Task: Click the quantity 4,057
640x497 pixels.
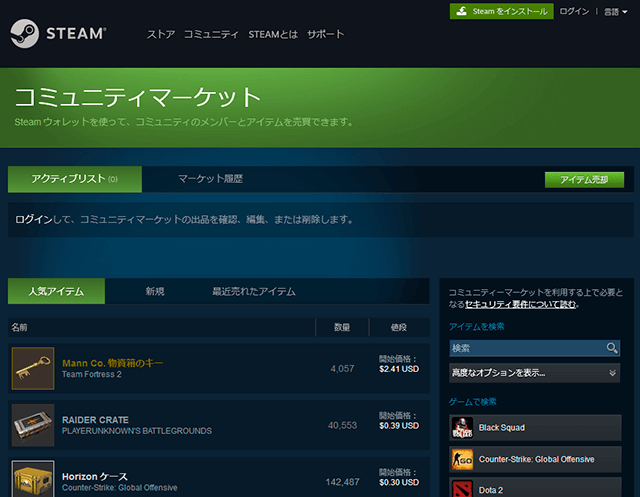Action: tap(342, 368)
